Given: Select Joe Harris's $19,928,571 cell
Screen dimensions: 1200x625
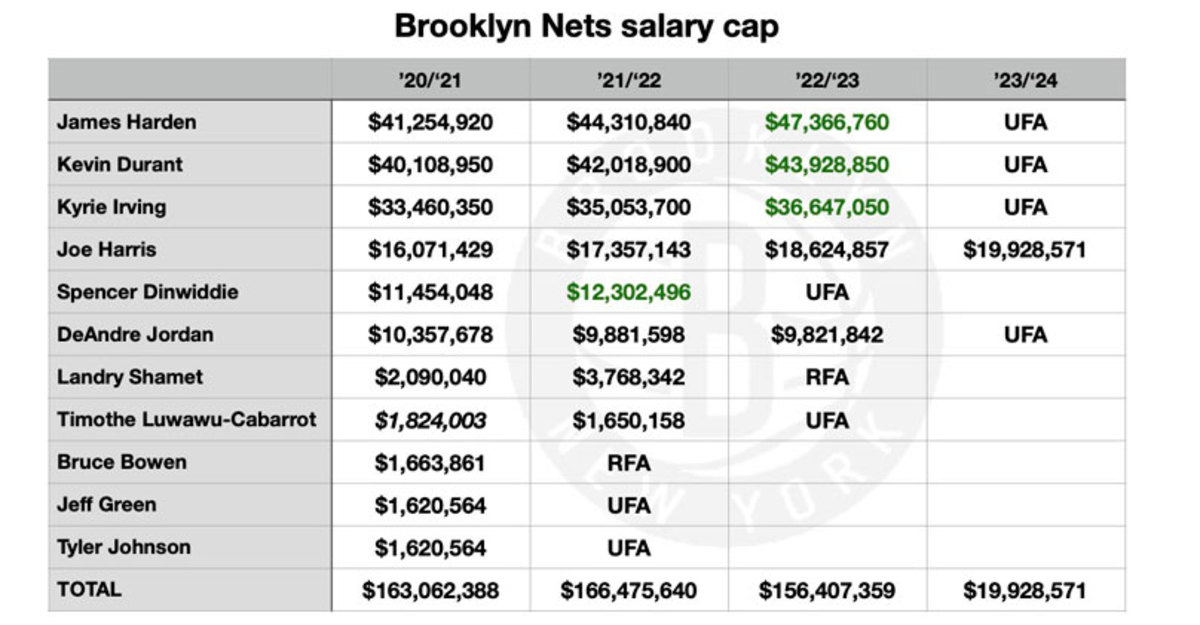Looking at the screenshot, I should [x=1025, y=249].
